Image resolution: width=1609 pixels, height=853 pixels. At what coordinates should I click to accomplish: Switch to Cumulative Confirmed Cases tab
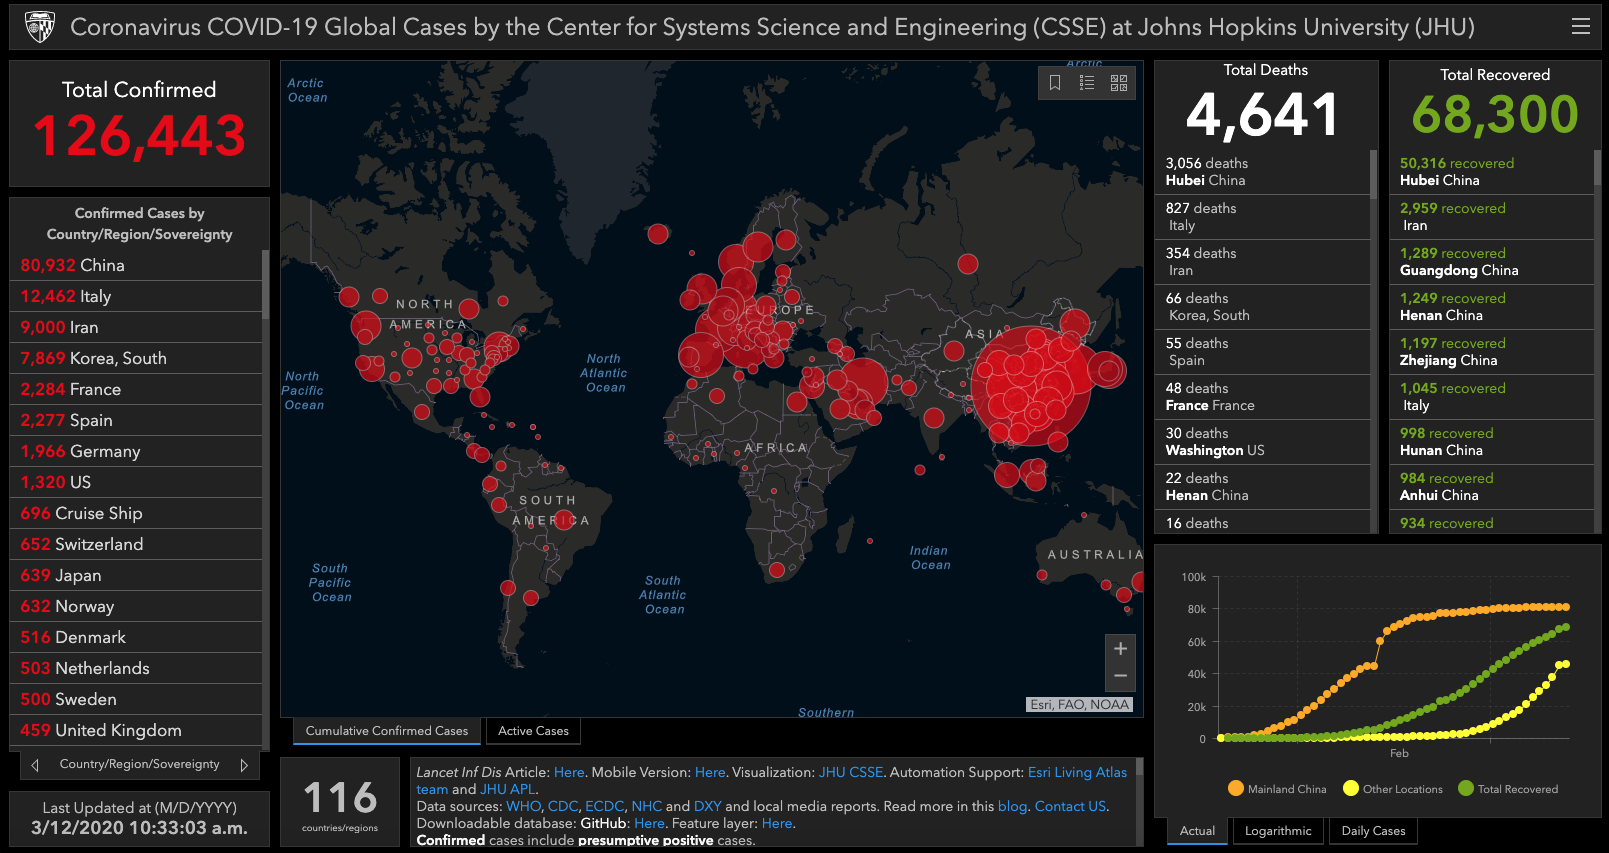[x=387, y=731]
